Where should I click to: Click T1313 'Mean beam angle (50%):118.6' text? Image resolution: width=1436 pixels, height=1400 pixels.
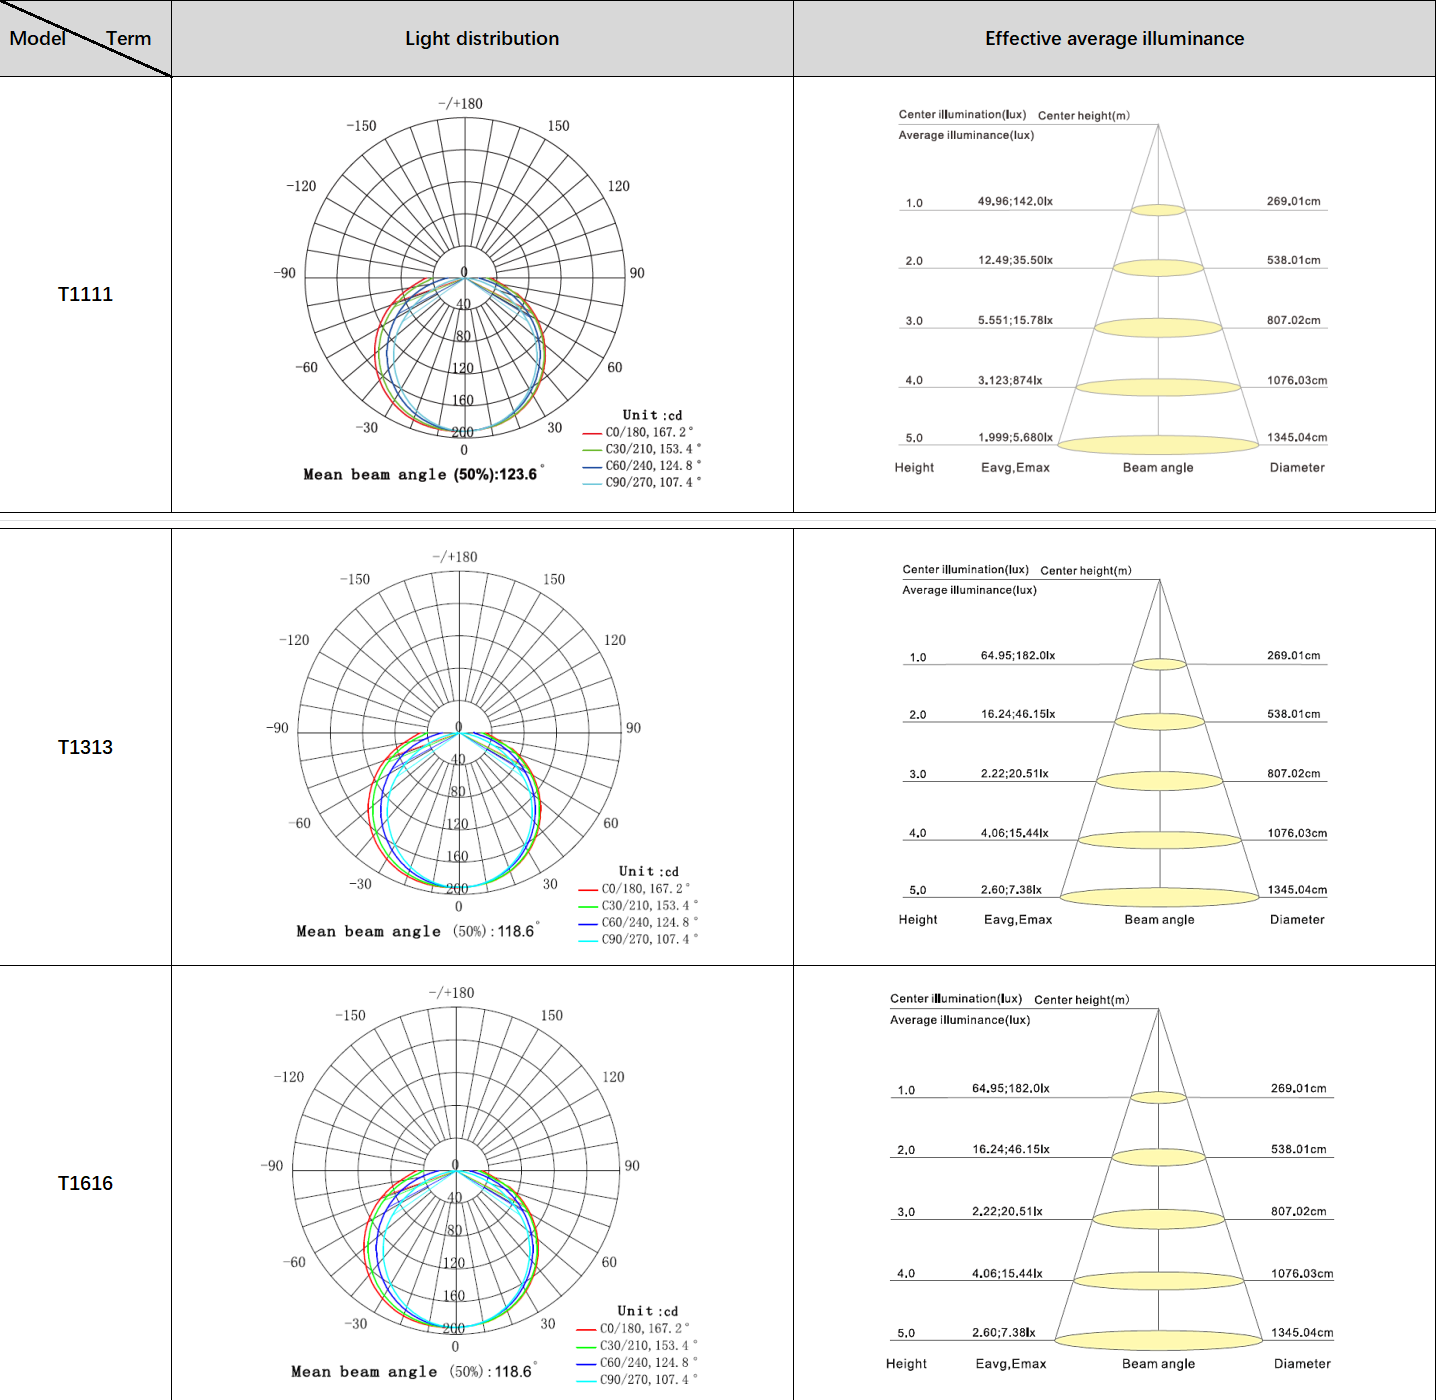[418, 931]
